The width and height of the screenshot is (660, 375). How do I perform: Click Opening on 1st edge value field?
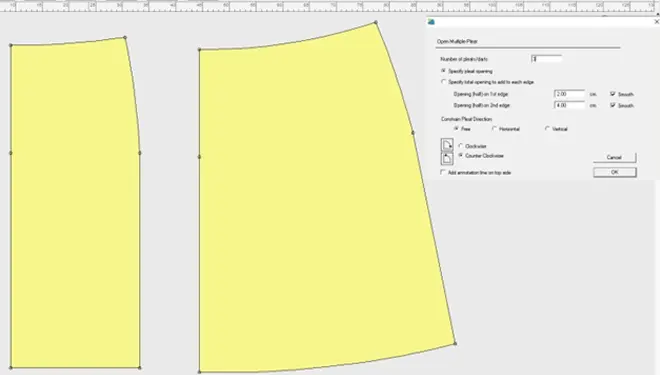[570, 94]
